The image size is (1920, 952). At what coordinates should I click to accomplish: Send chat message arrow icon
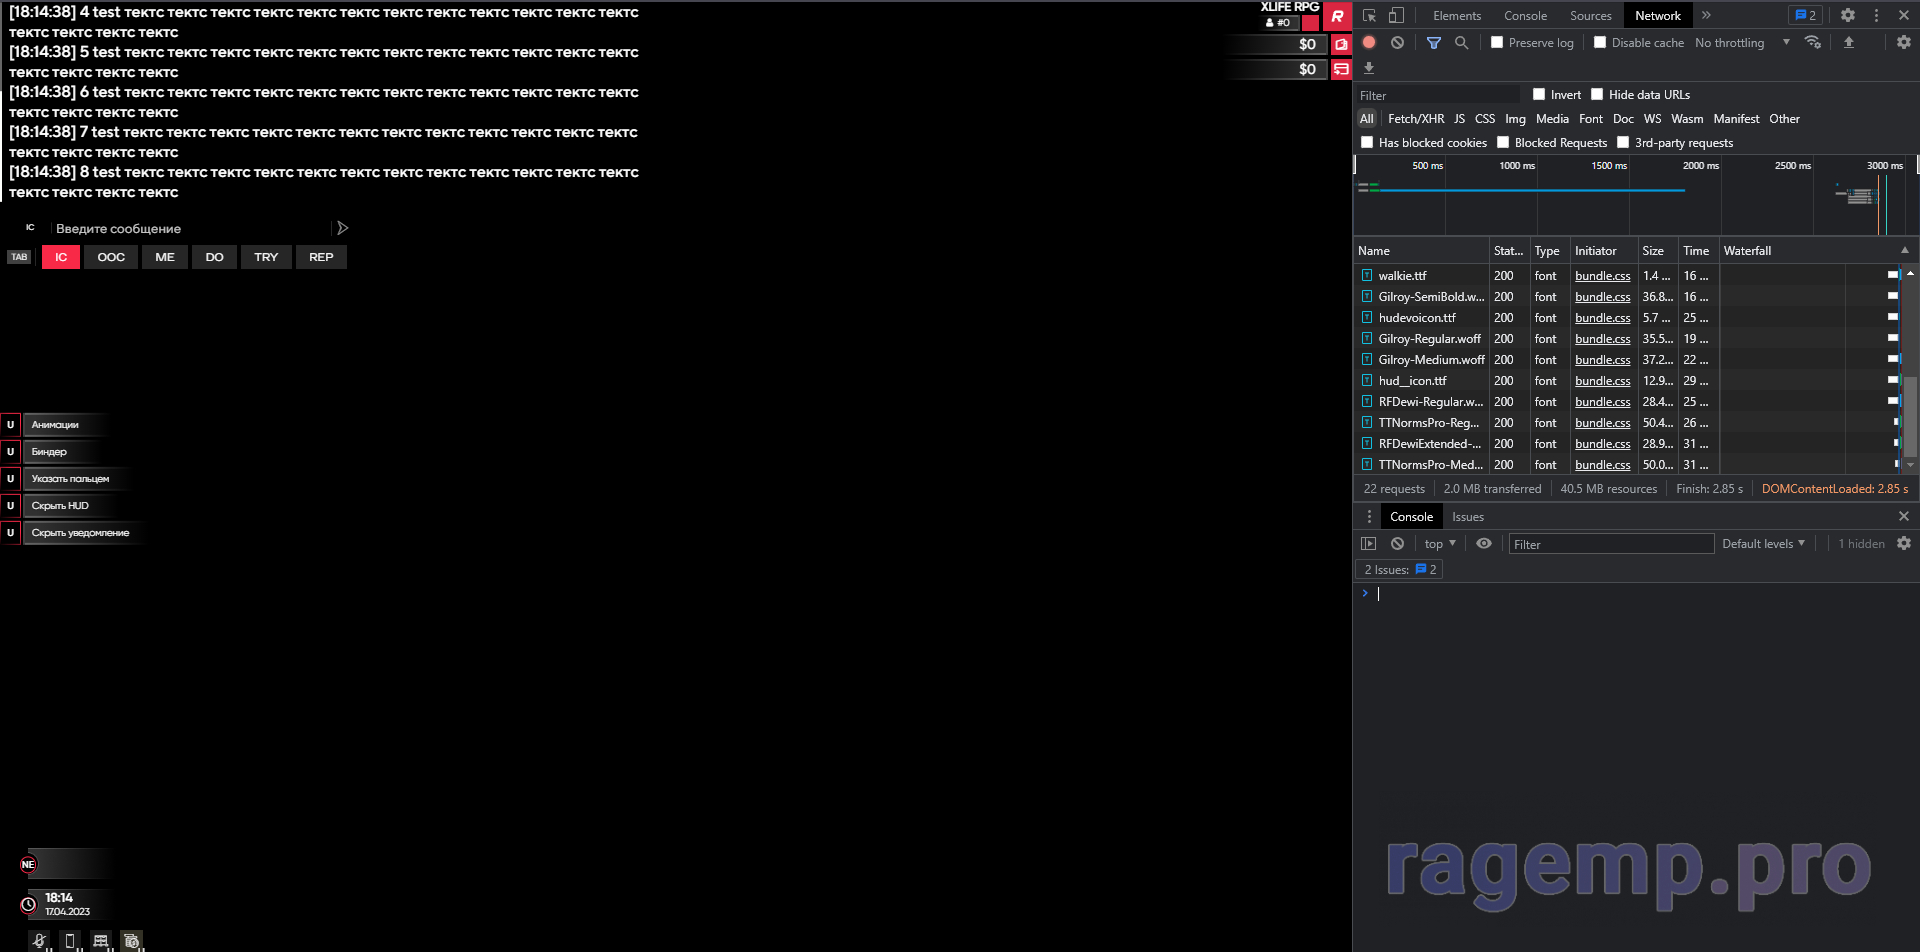[342, 228]
